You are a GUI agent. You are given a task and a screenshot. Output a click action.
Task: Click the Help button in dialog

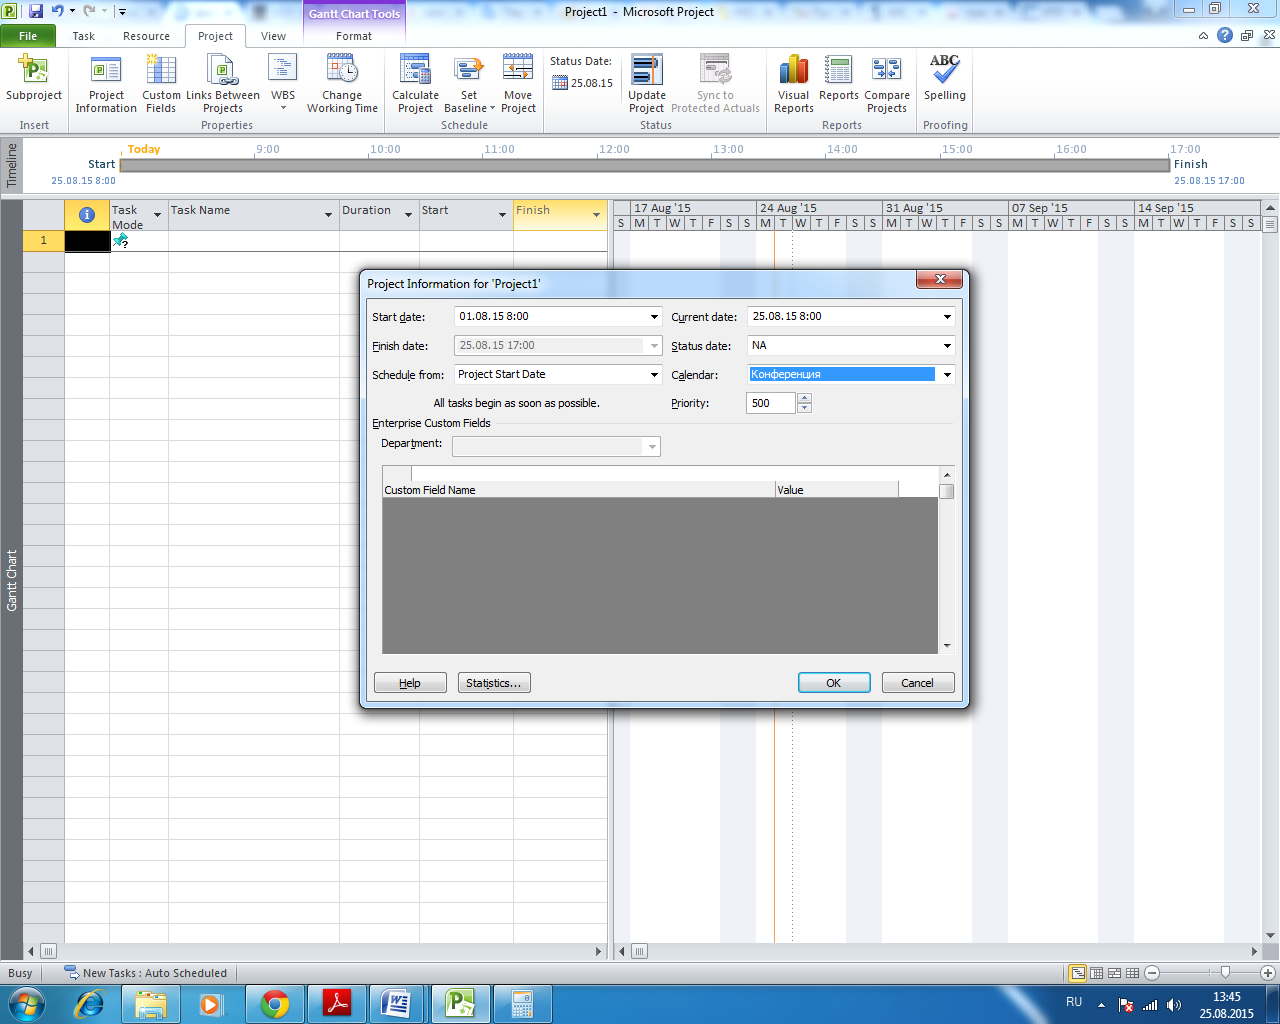coord(410,683)
